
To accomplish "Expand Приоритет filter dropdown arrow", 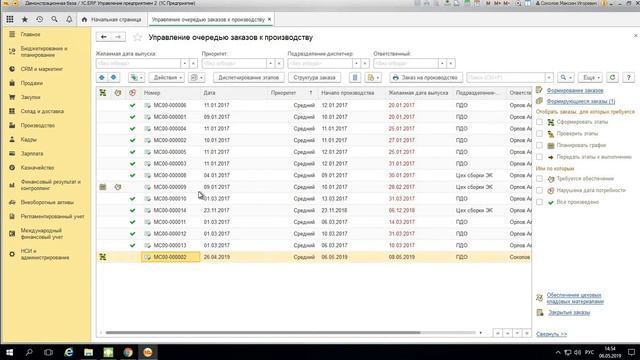I will (x=270, y=64).
